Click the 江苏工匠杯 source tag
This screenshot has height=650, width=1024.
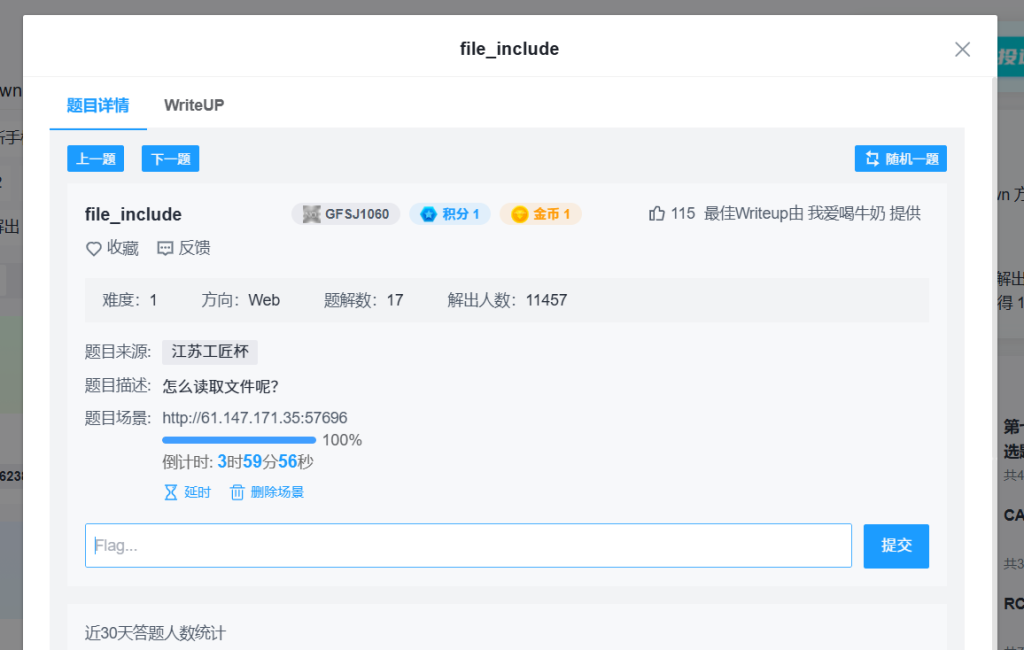[x=210, y=352]
